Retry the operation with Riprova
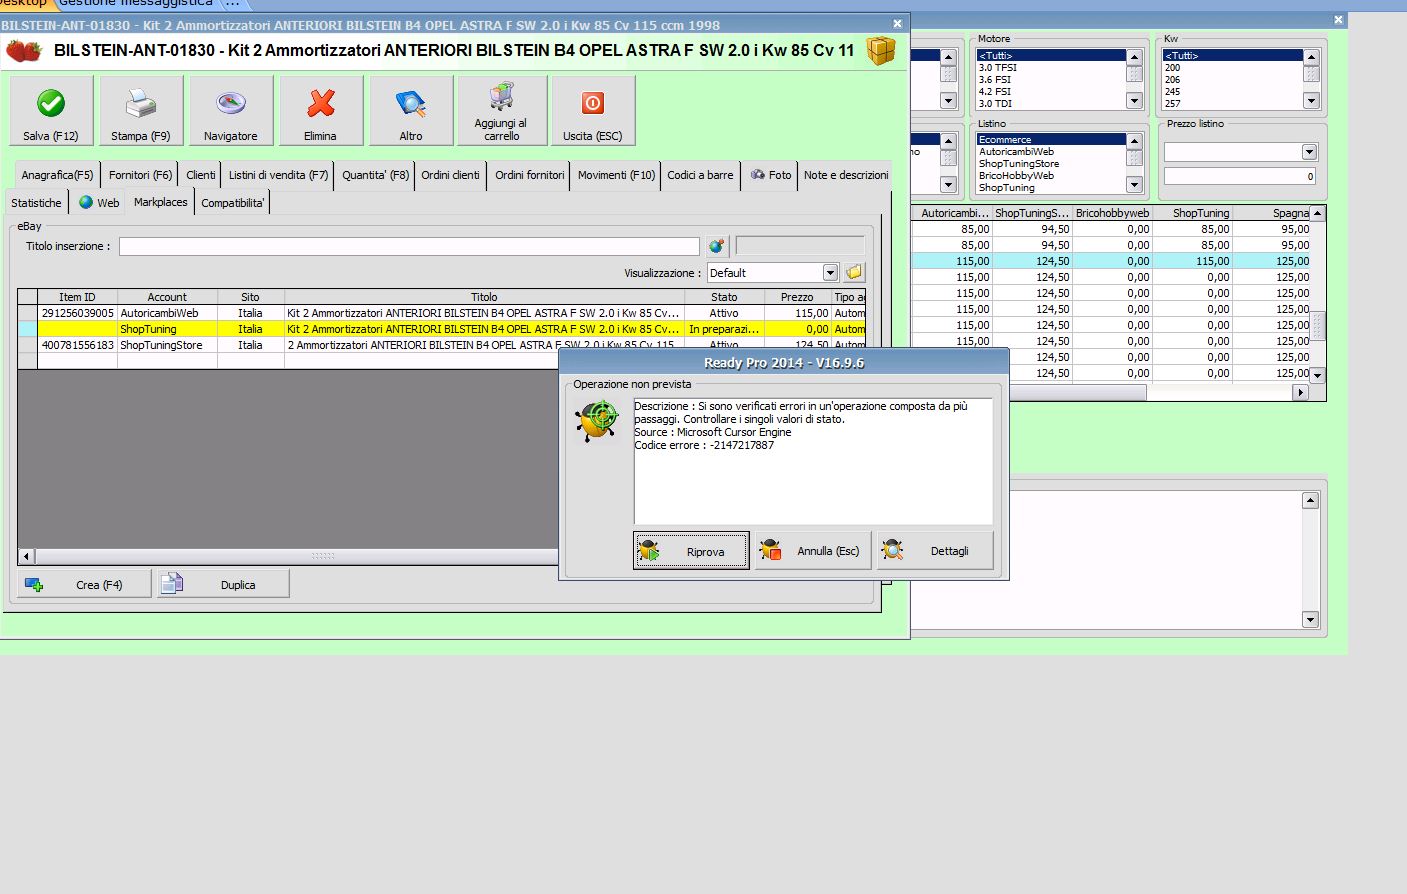Viewport: 1407px width, 894px height. point(691,551)
